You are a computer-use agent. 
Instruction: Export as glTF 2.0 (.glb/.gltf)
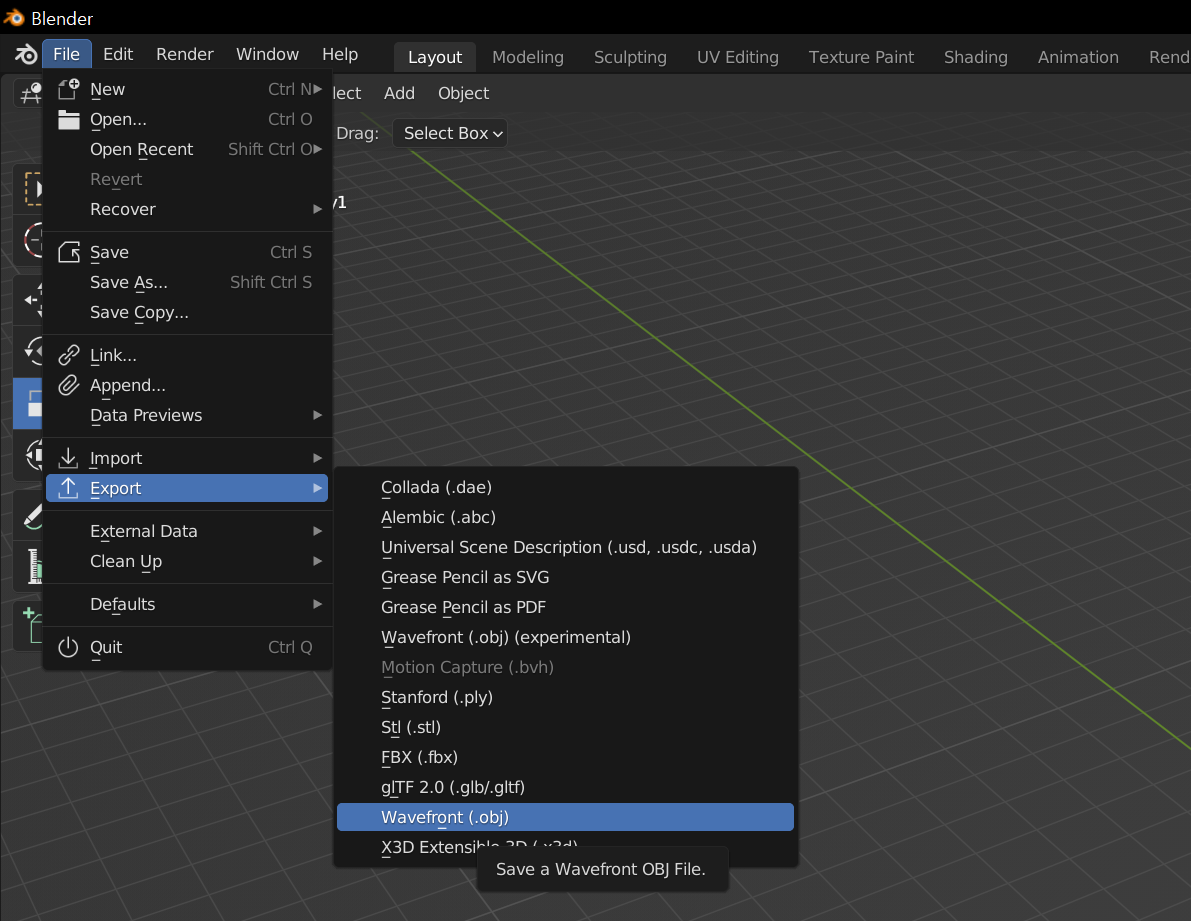565,787
